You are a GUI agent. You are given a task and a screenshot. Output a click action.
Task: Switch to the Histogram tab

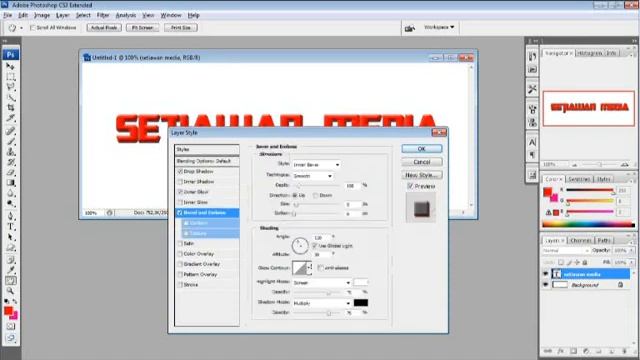(x=589, y=53)
